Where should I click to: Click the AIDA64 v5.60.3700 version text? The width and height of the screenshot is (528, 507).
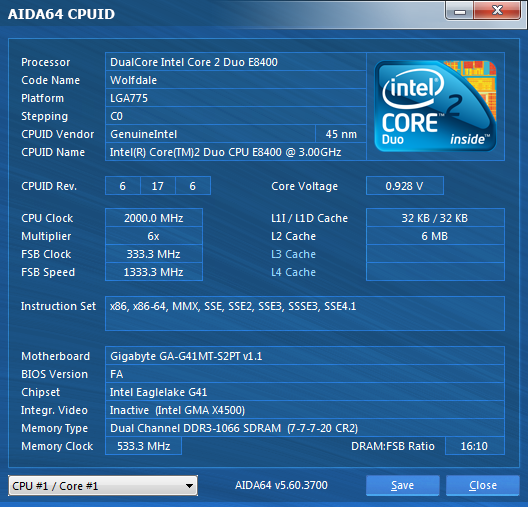[x=281, y=485]
